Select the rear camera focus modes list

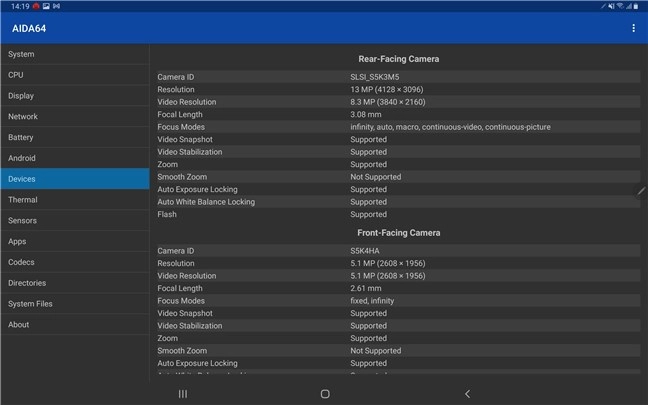click(450, 127)
